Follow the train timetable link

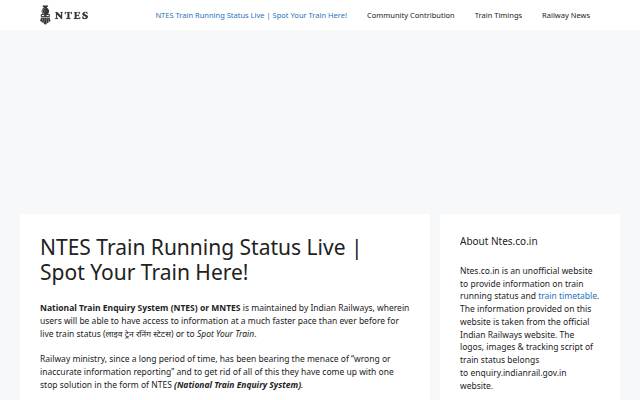point(567,296)
